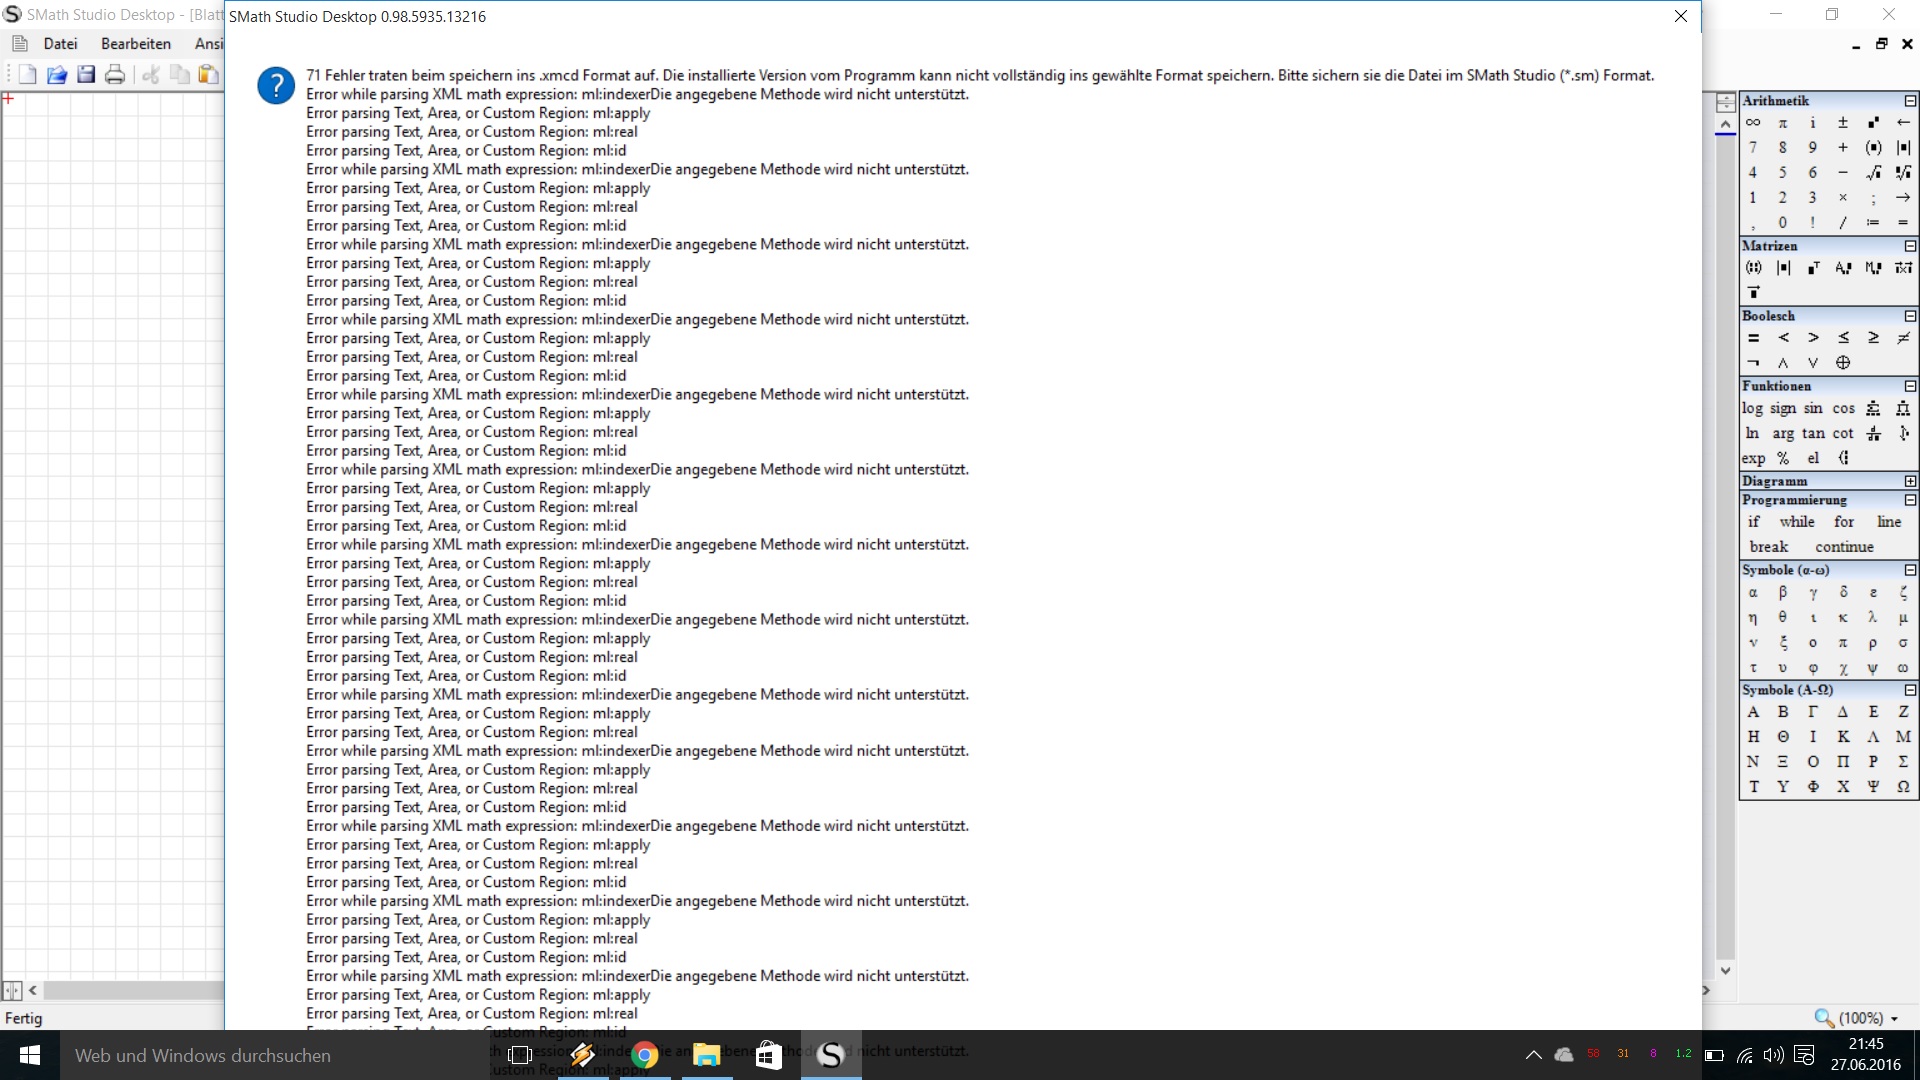Open the Datei menu

point(60,44)
